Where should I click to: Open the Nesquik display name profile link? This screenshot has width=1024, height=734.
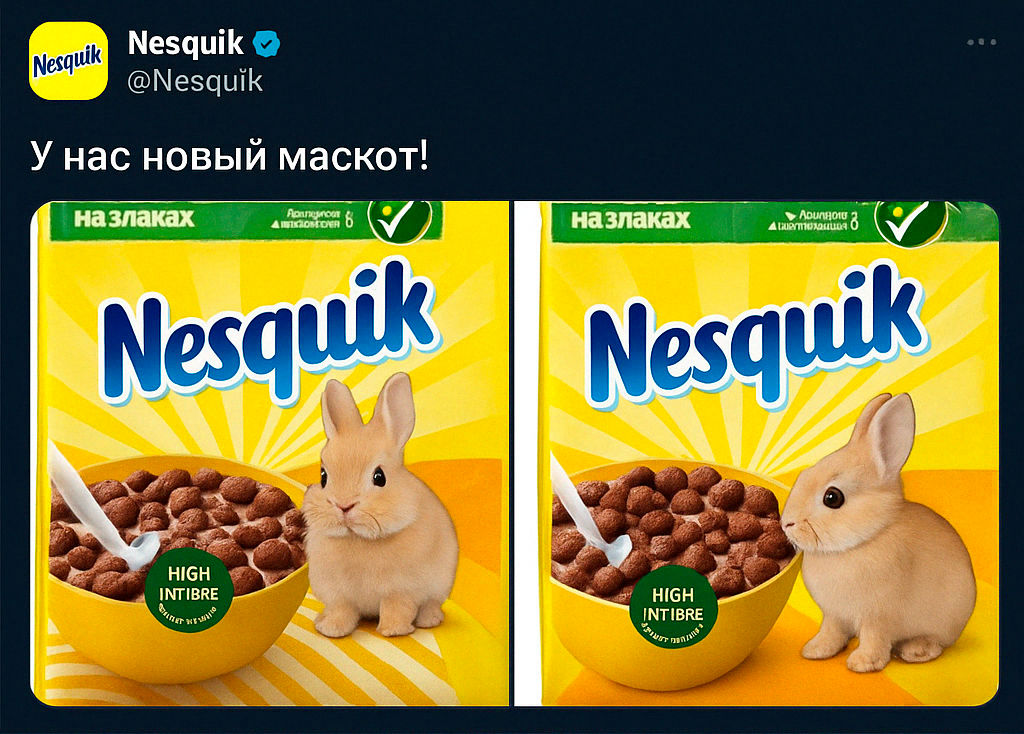pos(185,44)
